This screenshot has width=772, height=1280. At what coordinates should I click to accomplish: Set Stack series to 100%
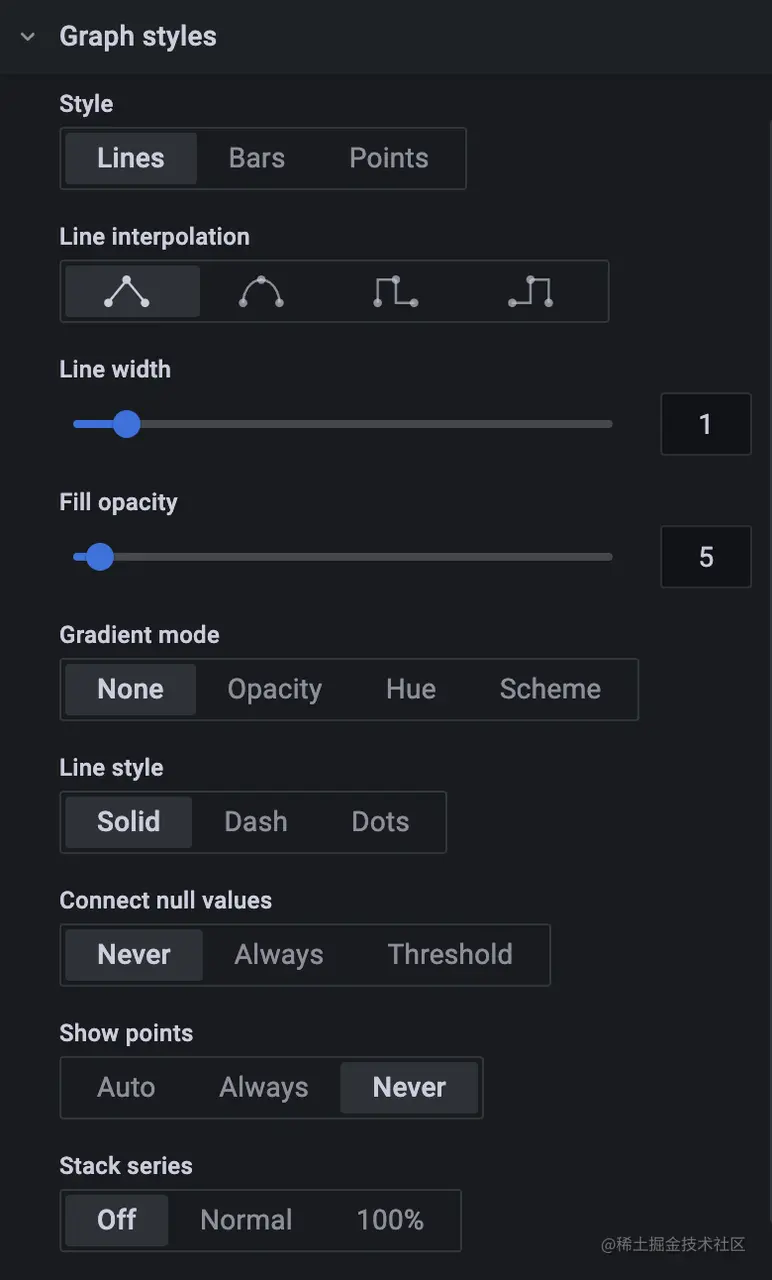[389, 1220]
